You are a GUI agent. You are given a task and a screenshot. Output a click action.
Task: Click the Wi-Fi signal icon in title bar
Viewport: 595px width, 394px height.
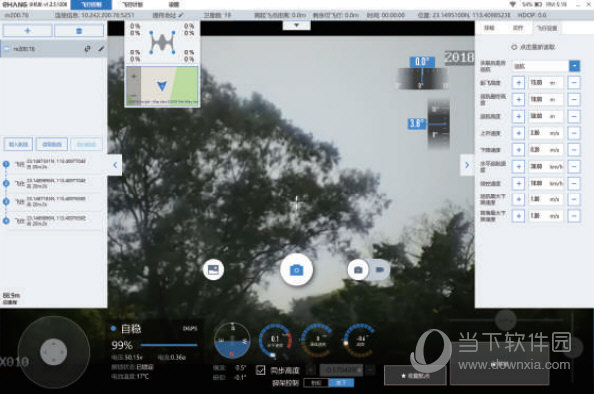tap(513, 4)
